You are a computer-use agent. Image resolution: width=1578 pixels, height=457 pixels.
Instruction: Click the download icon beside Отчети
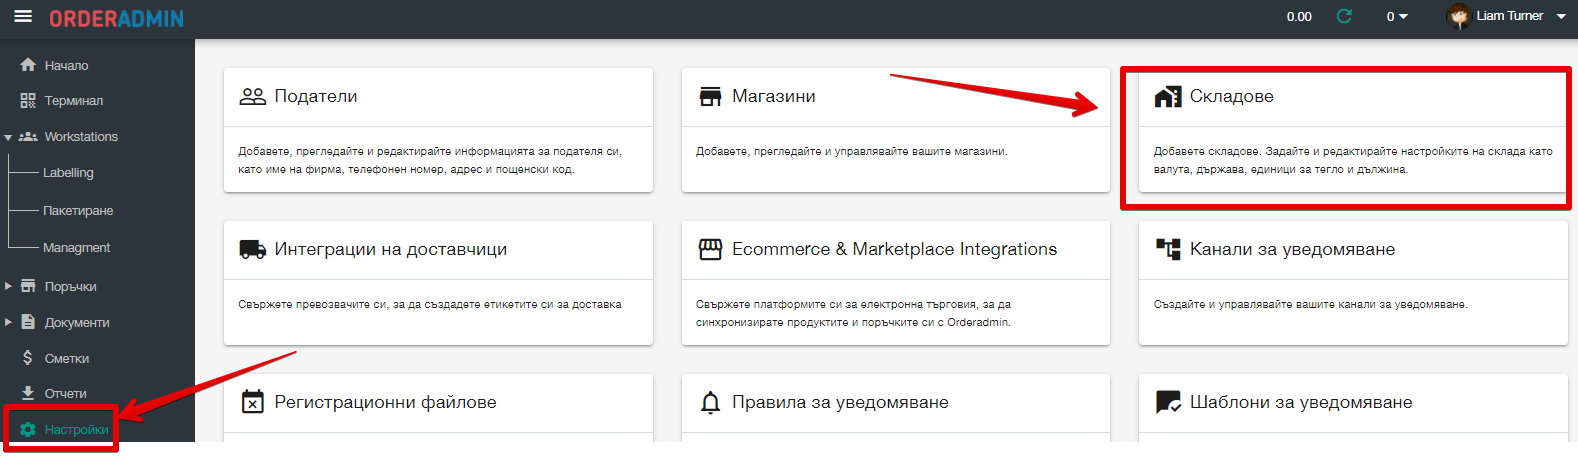tap(28, 393)
